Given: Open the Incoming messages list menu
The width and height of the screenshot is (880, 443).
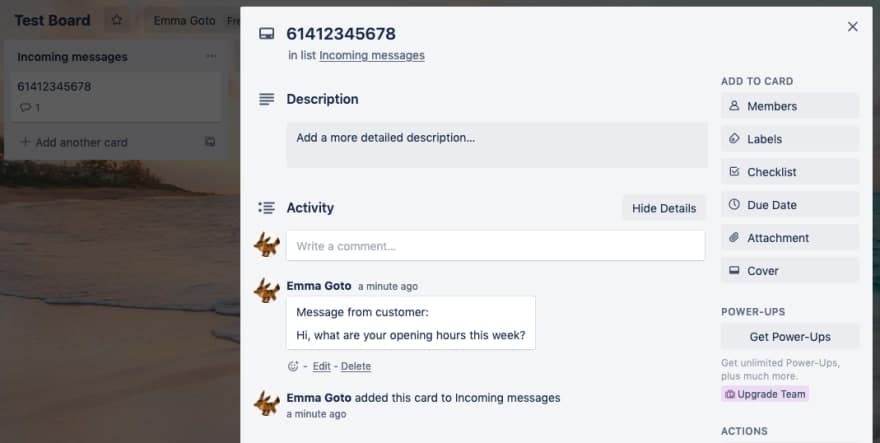Looking at the screenshot, I should coord(209,57).
